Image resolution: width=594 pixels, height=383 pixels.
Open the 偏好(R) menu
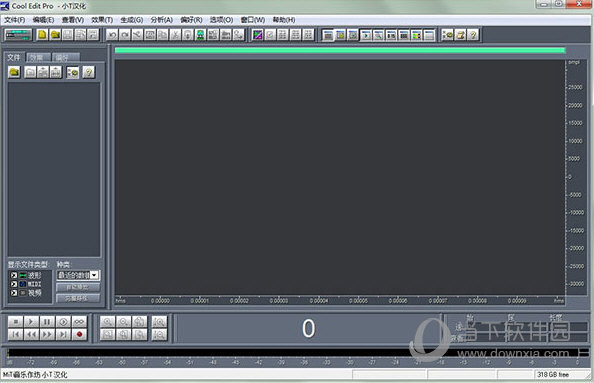tap(191, 20)
